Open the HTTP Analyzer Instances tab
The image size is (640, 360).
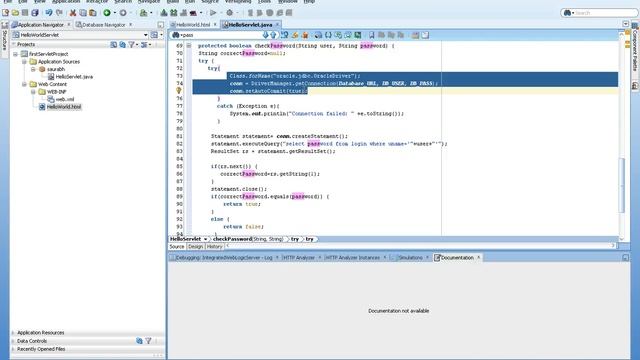(x=353, y=258)
